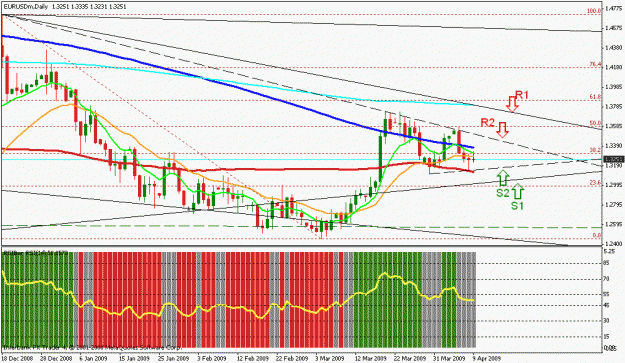The height and width of the screenshot is (363, 625).
Task: Select the S1 support text label
Action: [x=517, y=206]
